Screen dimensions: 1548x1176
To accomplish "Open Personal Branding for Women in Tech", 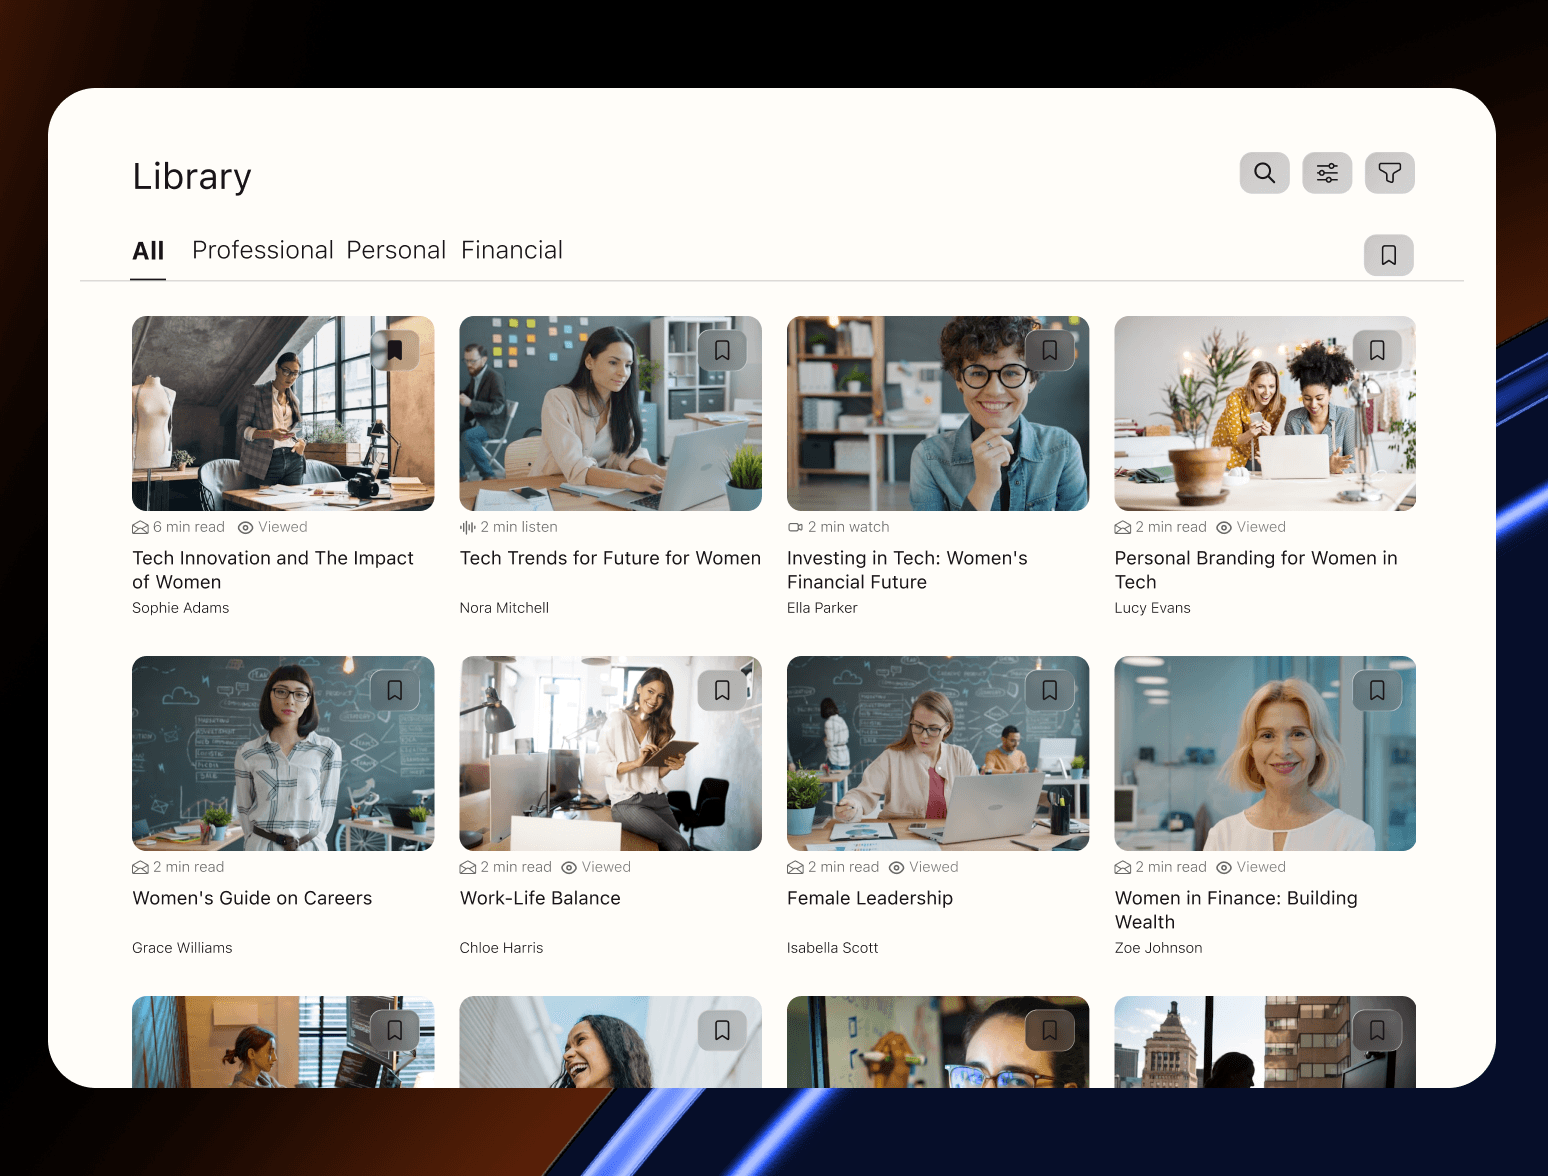I will pos(1256,570).
